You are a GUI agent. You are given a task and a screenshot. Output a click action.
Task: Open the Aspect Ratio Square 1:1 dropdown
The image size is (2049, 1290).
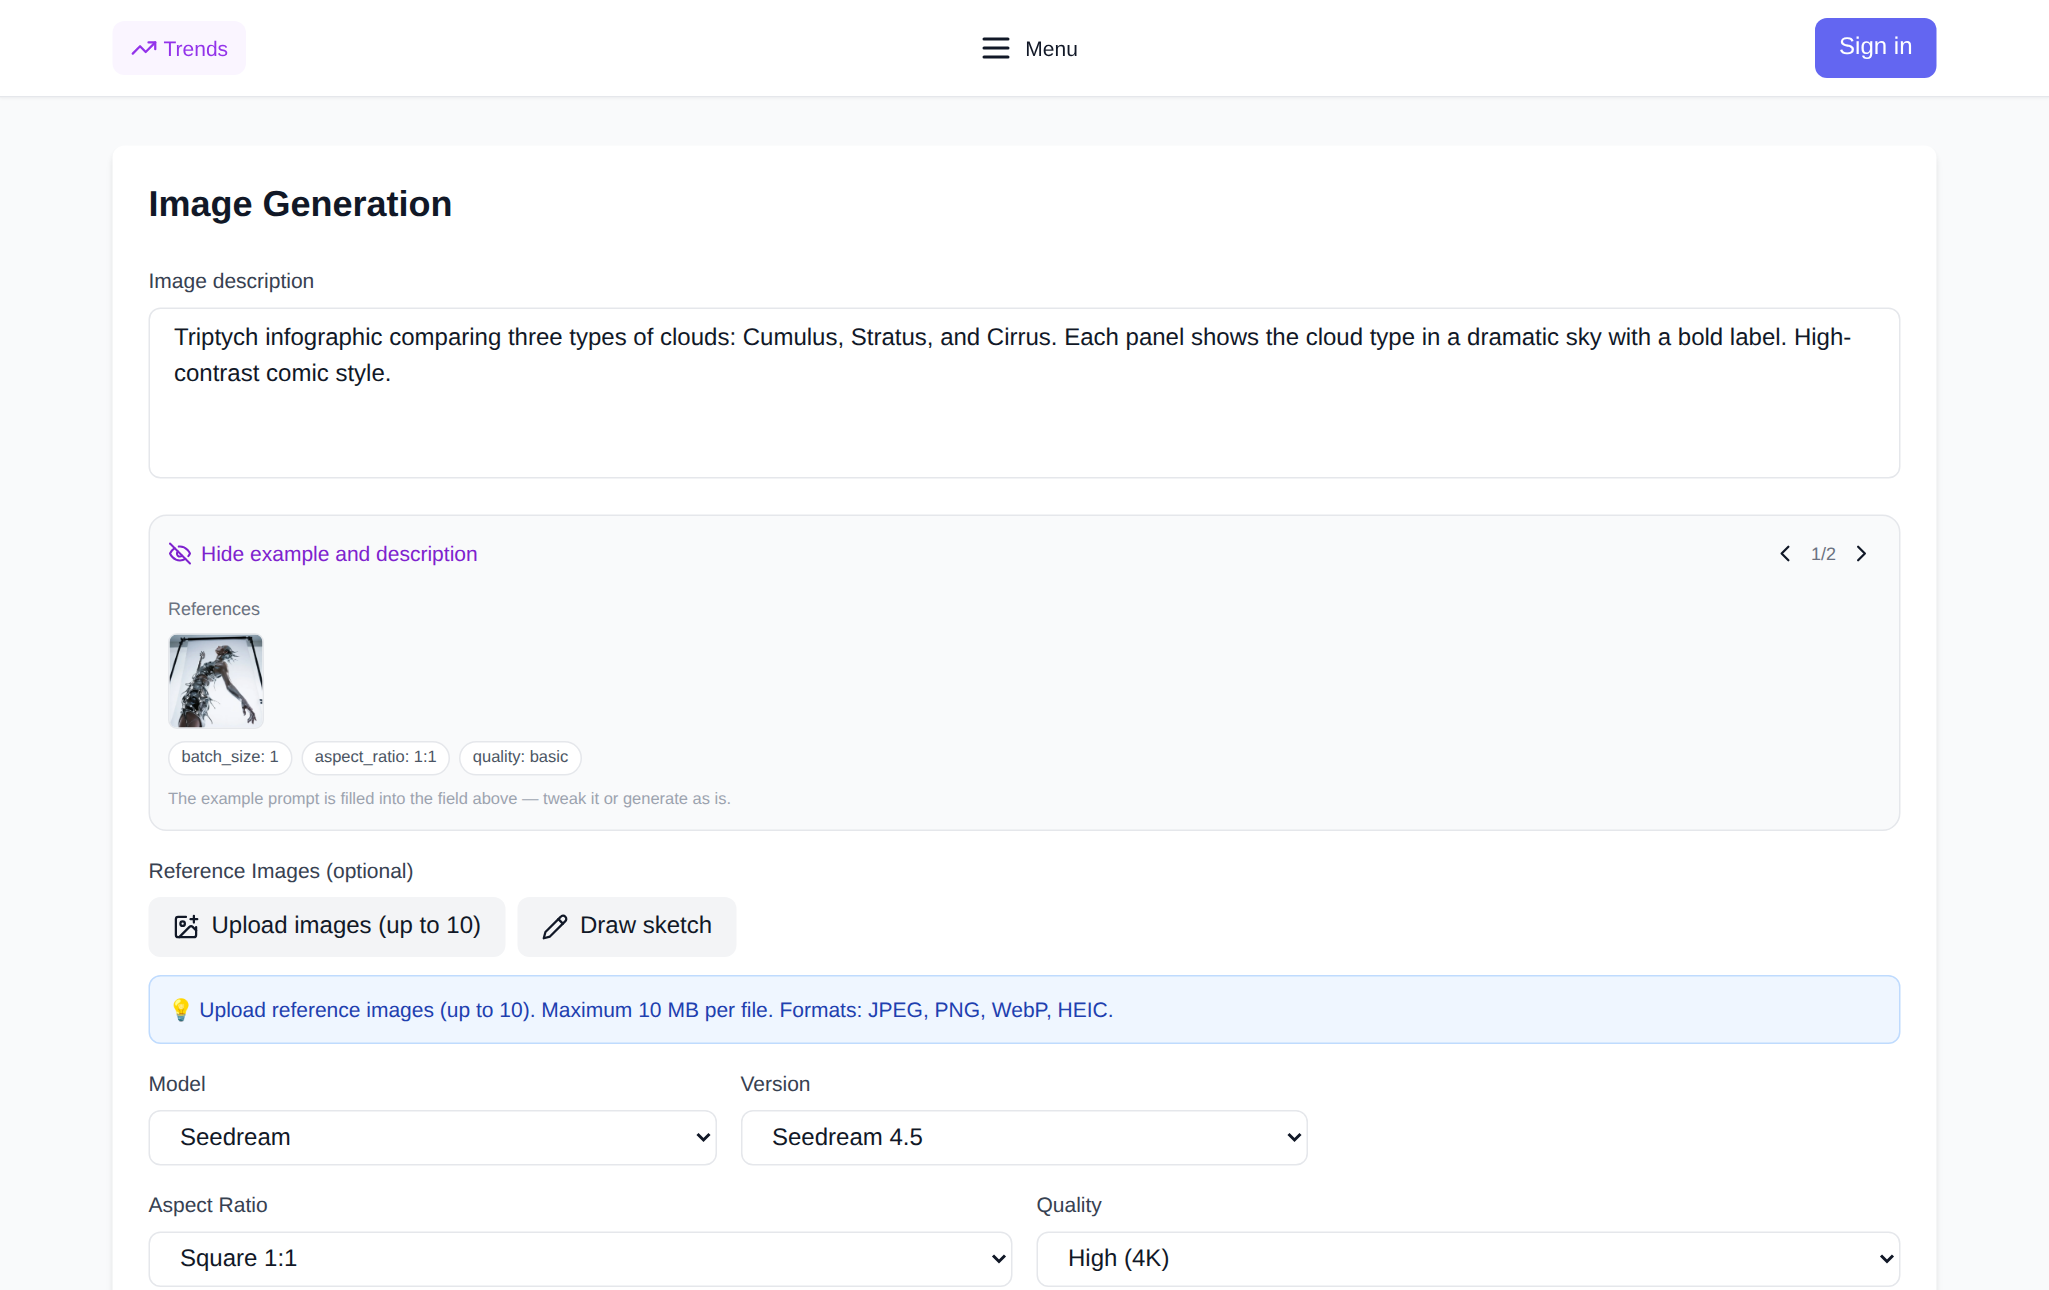pos(580,1259)
